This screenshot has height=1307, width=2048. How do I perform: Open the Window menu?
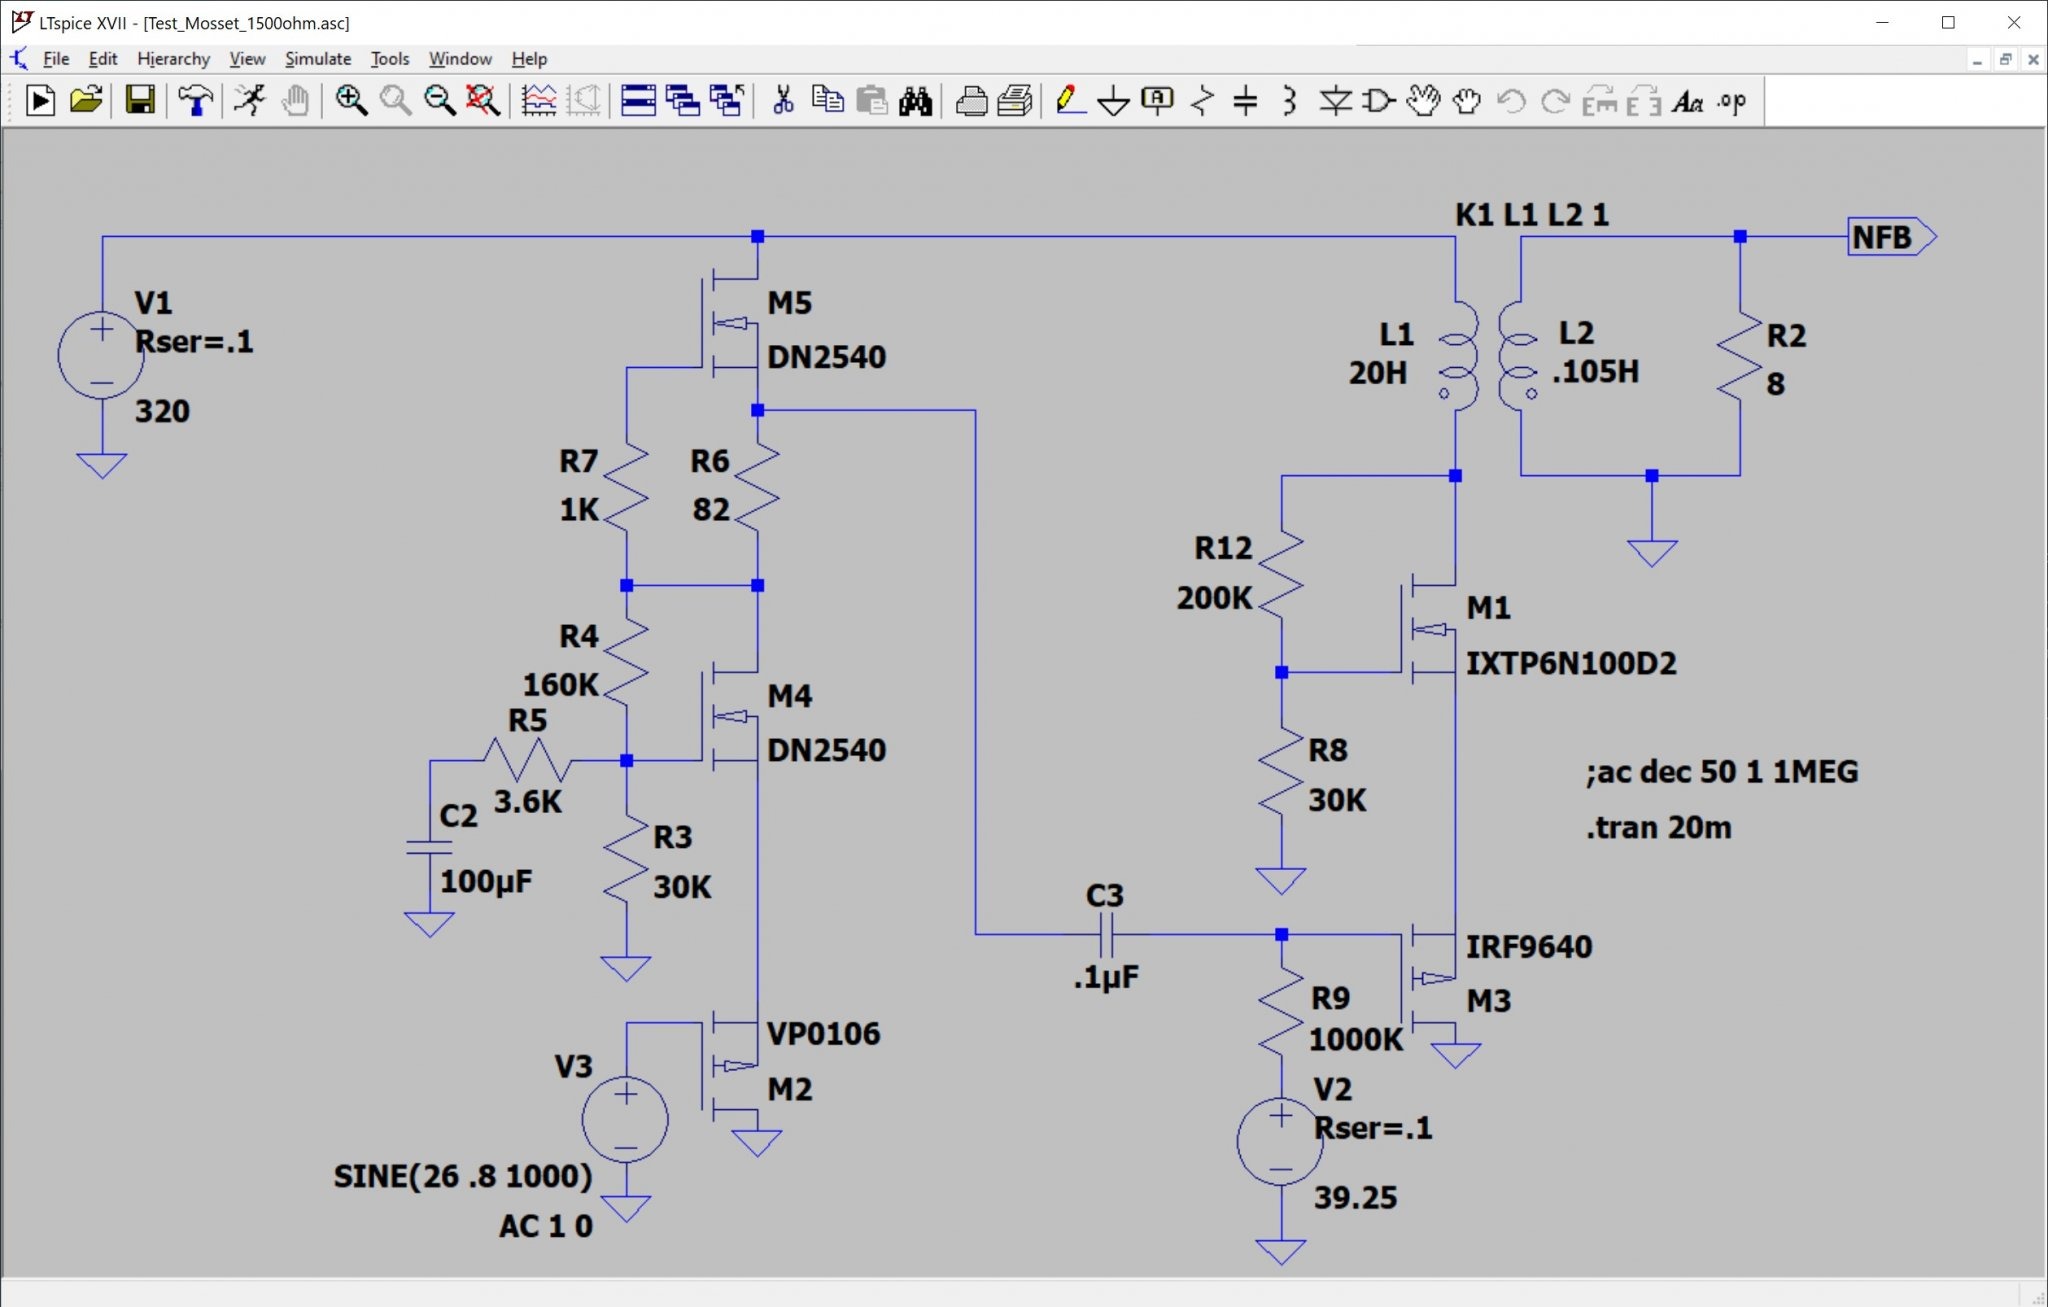460,59
